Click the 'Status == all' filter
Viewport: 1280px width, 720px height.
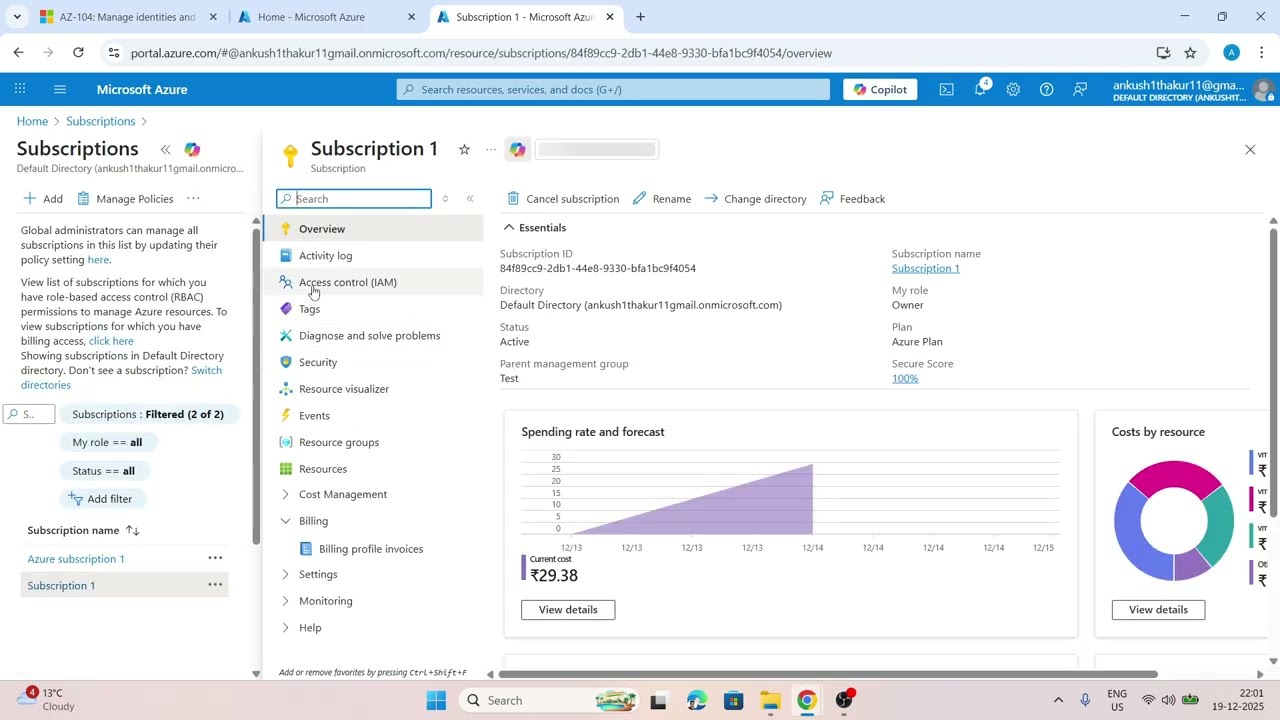click(x=104, y=471)
